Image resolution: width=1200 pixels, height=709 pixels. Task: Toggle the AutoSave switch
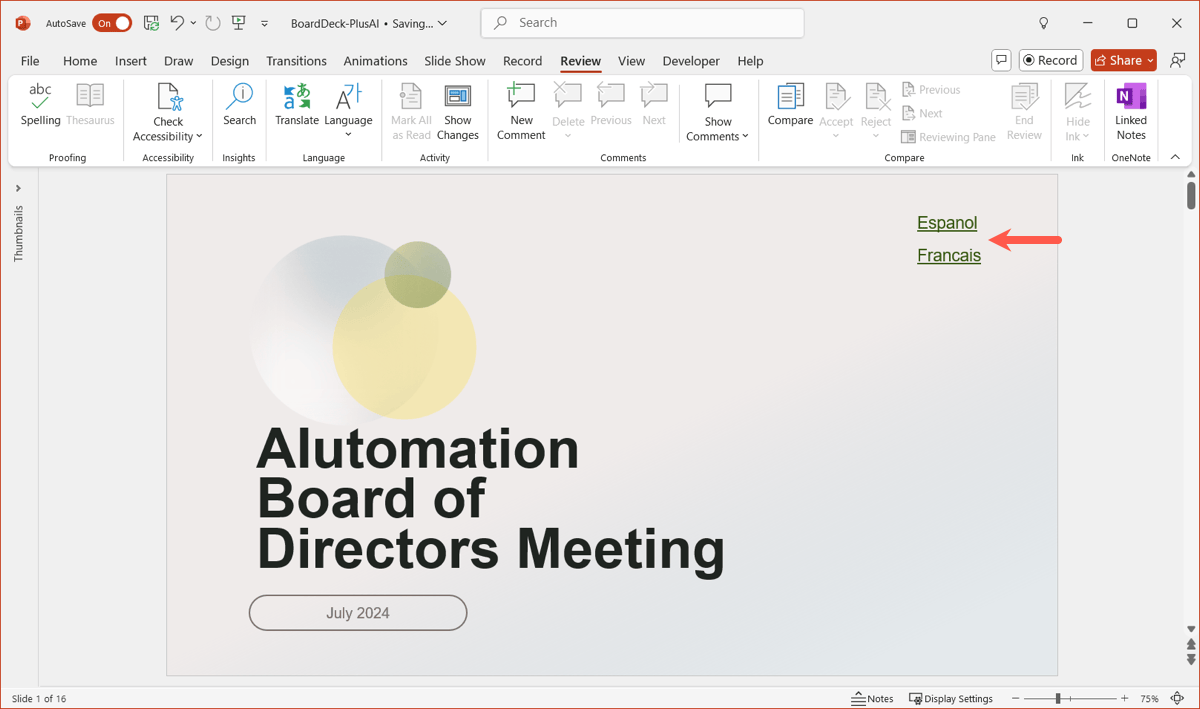pos(112,23)
